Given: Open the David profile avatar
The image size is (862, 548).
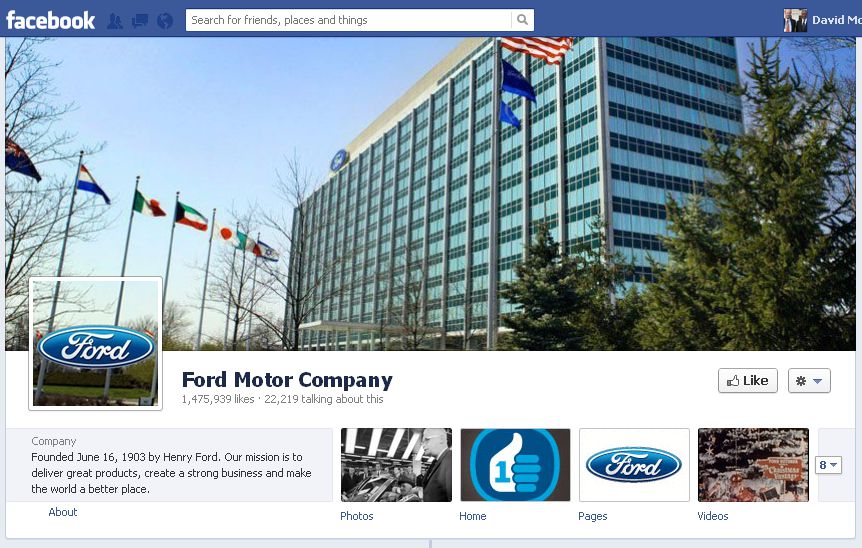Looking at the screenshot, I should [795, 20].
